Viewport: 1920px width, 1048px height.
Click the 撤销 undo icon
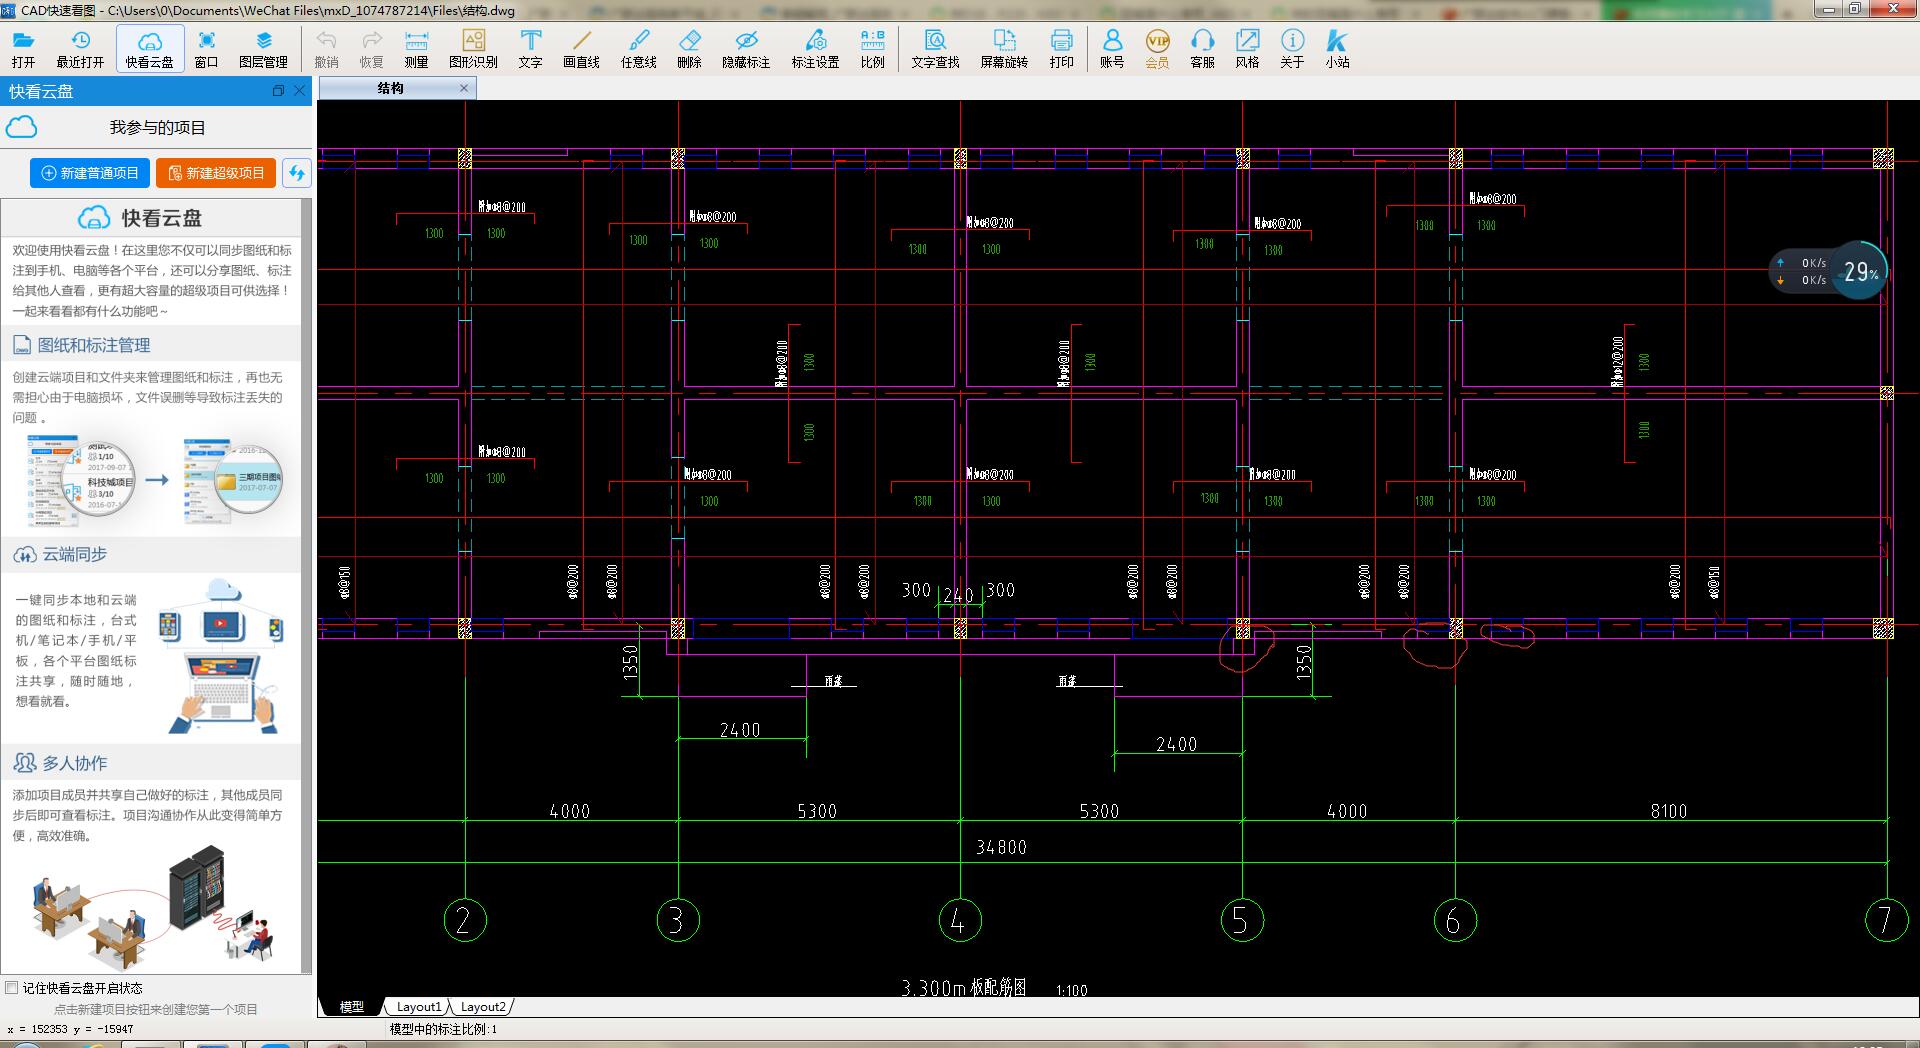tap(326, 48)
